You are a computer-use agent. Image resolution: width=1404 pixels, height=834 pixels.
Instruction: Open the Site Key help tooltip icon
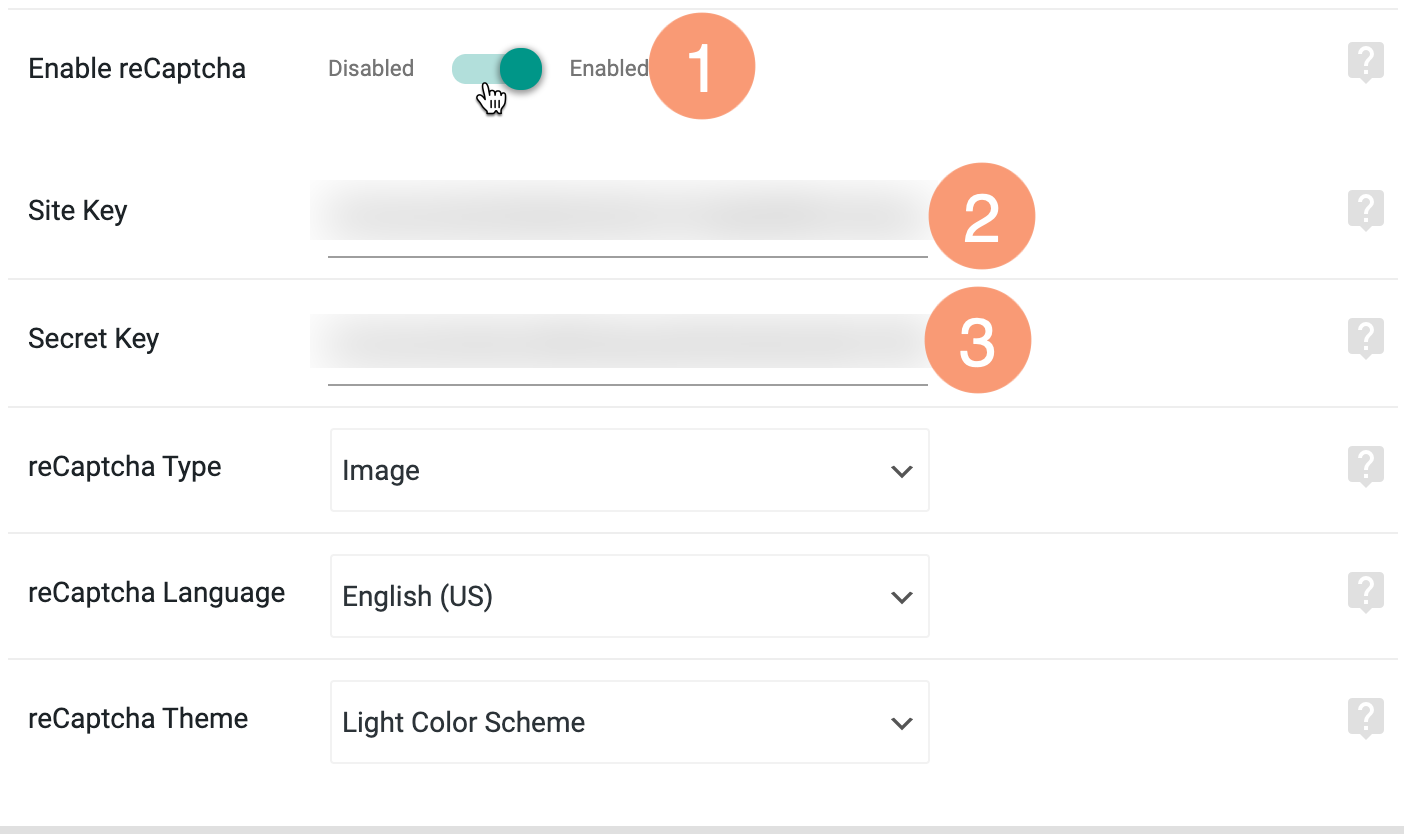[1365, 211]
